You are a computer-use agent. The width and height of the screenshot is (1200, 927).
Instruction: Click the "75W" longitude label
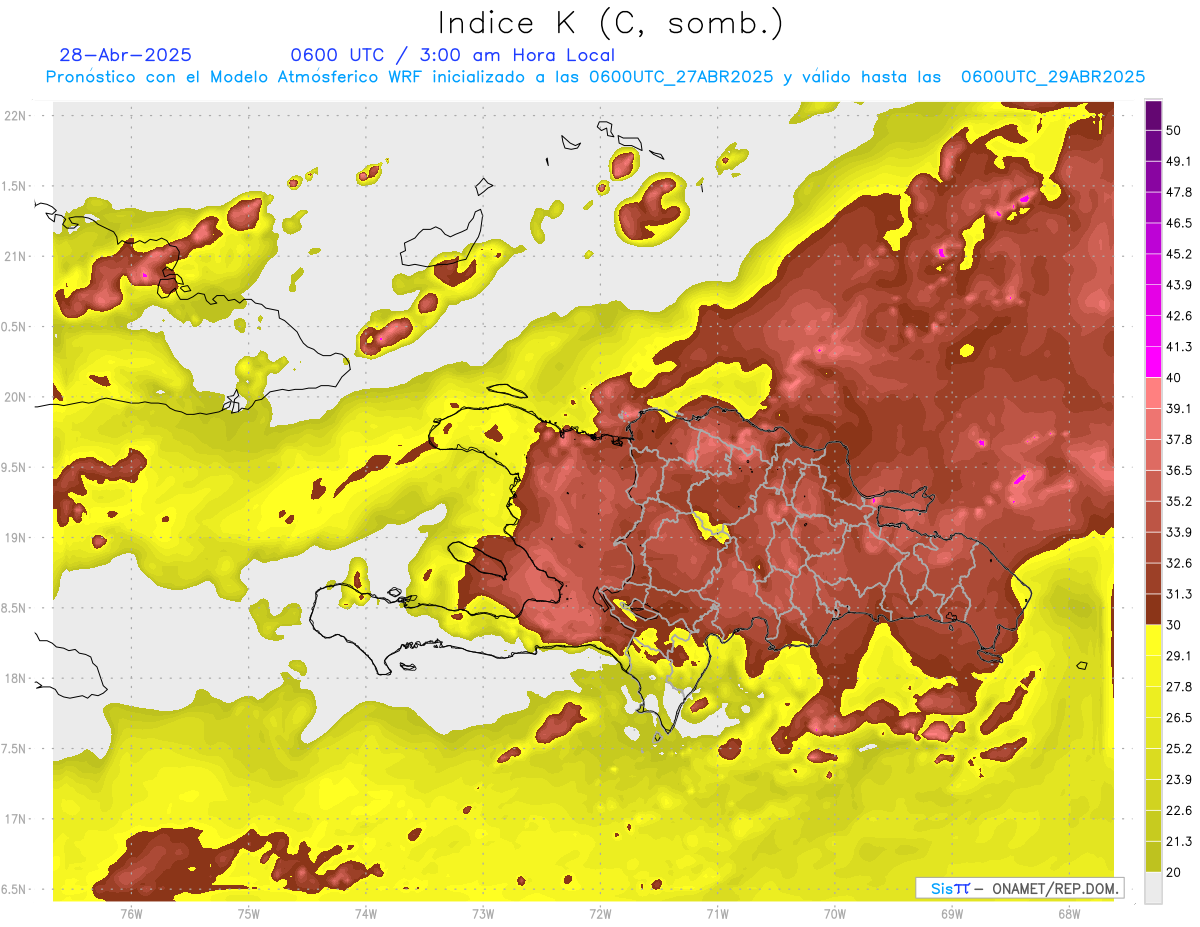(x=249, y=914)
